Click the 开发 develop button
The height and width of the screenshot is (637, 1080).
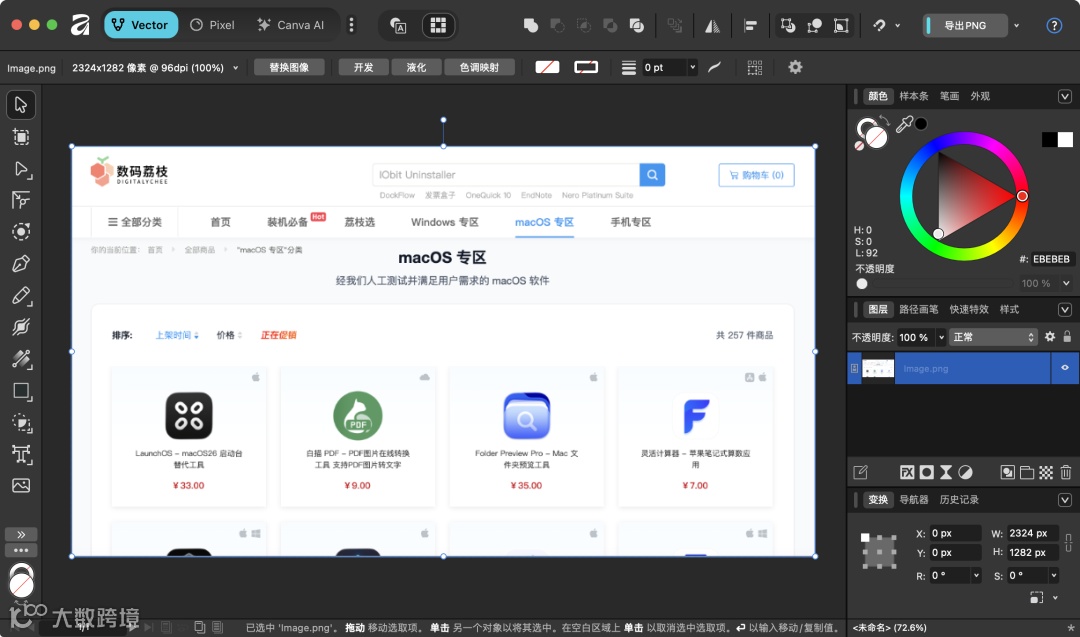pos(363,67)
